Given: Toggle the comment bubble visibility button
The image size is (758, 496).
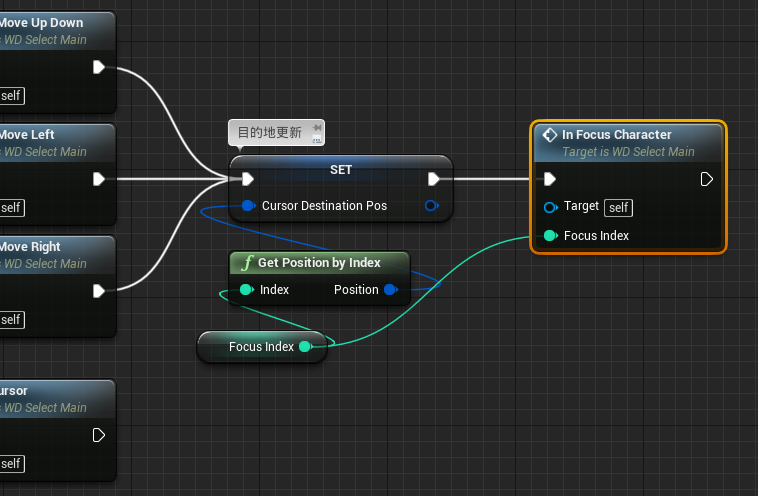Looking at the screenshot, I should click(317, 139).
